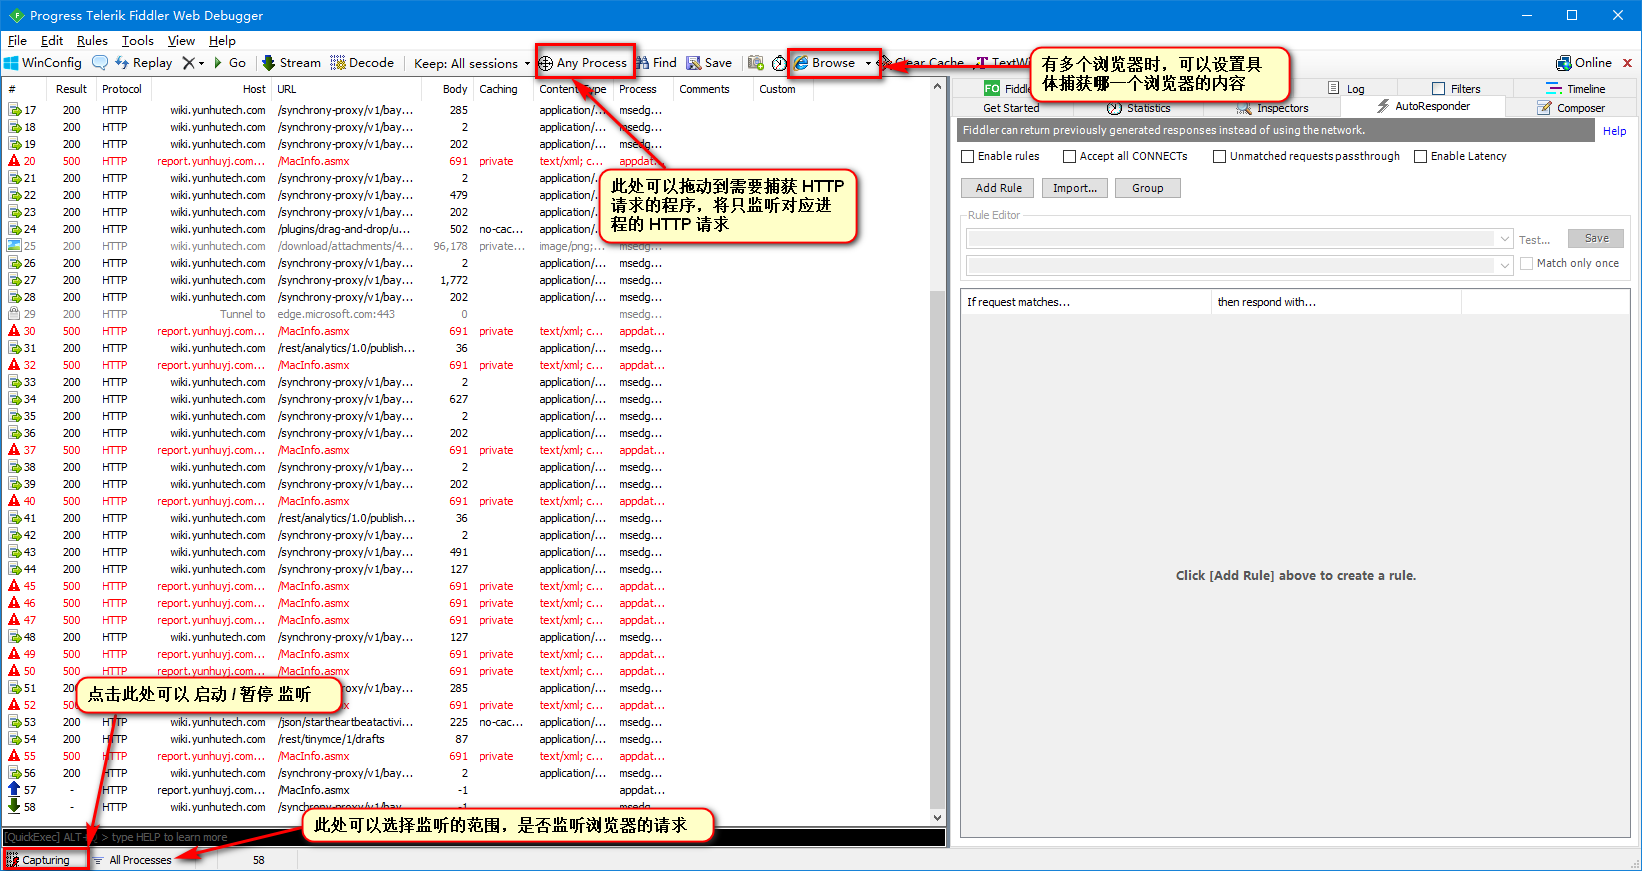Replay selected sessions with Replay button
1642x871 pixels.
click(x=143, y=63)
